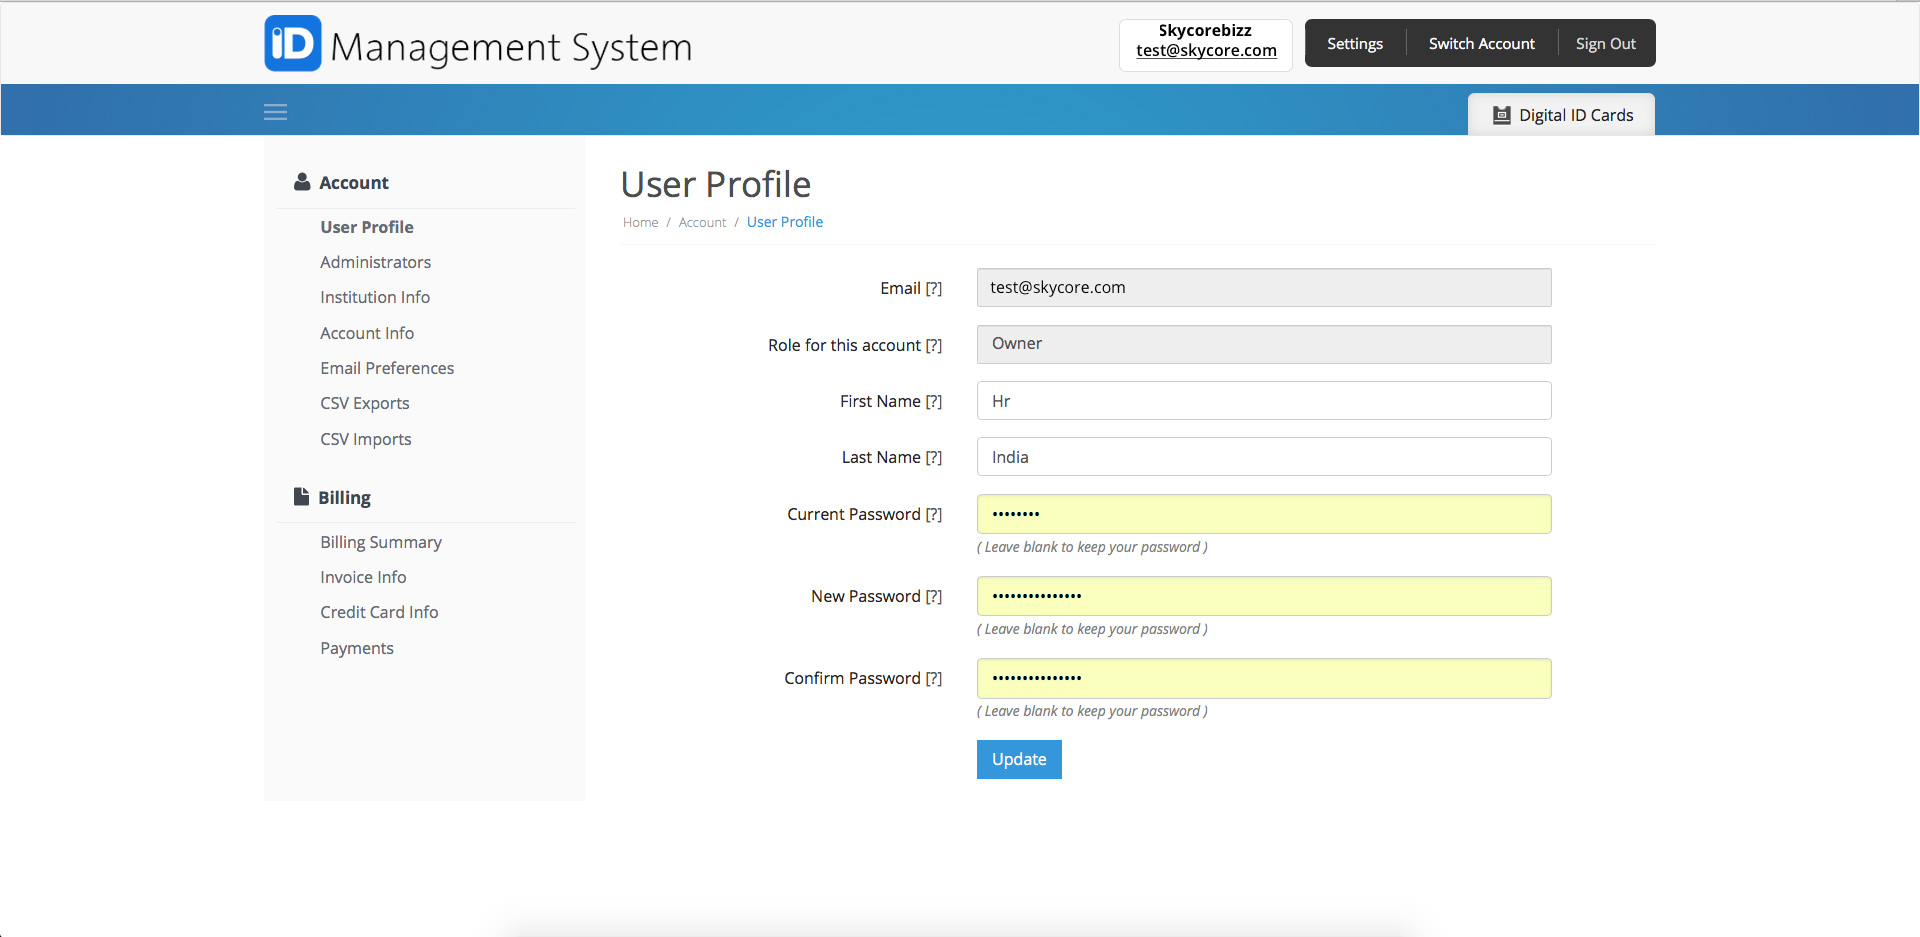1920x937 pixels.
Task: Click the help [?] next to New Password
Action: point(934,596)
